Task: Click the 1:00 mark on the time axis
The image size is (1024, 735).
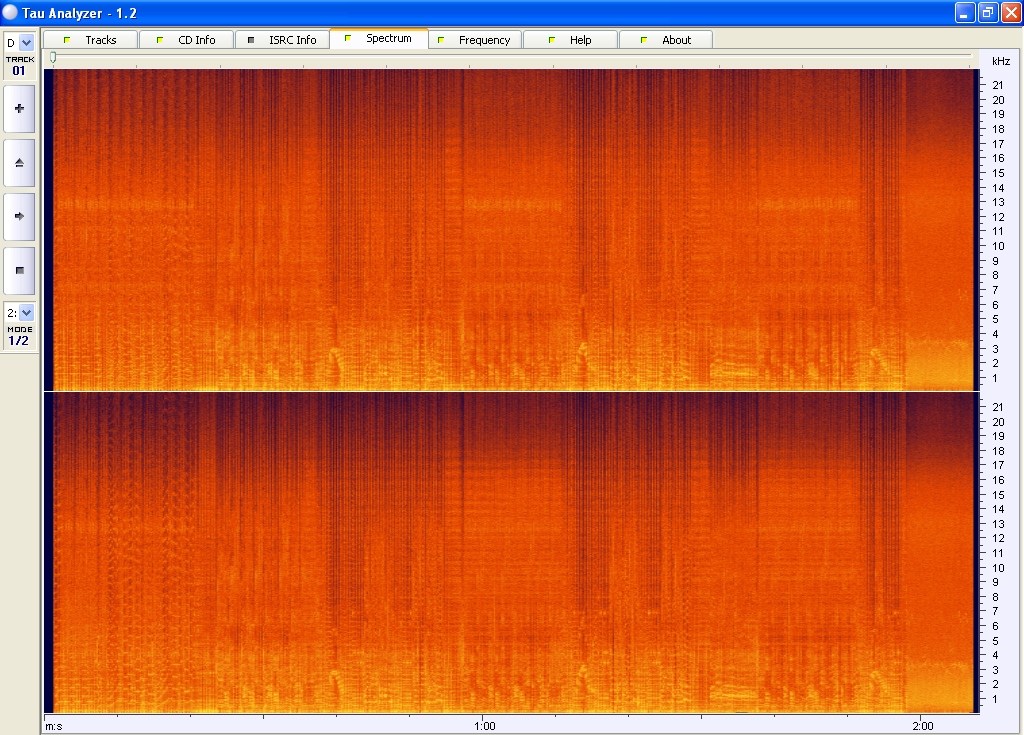Action: (x=483, y=724)
